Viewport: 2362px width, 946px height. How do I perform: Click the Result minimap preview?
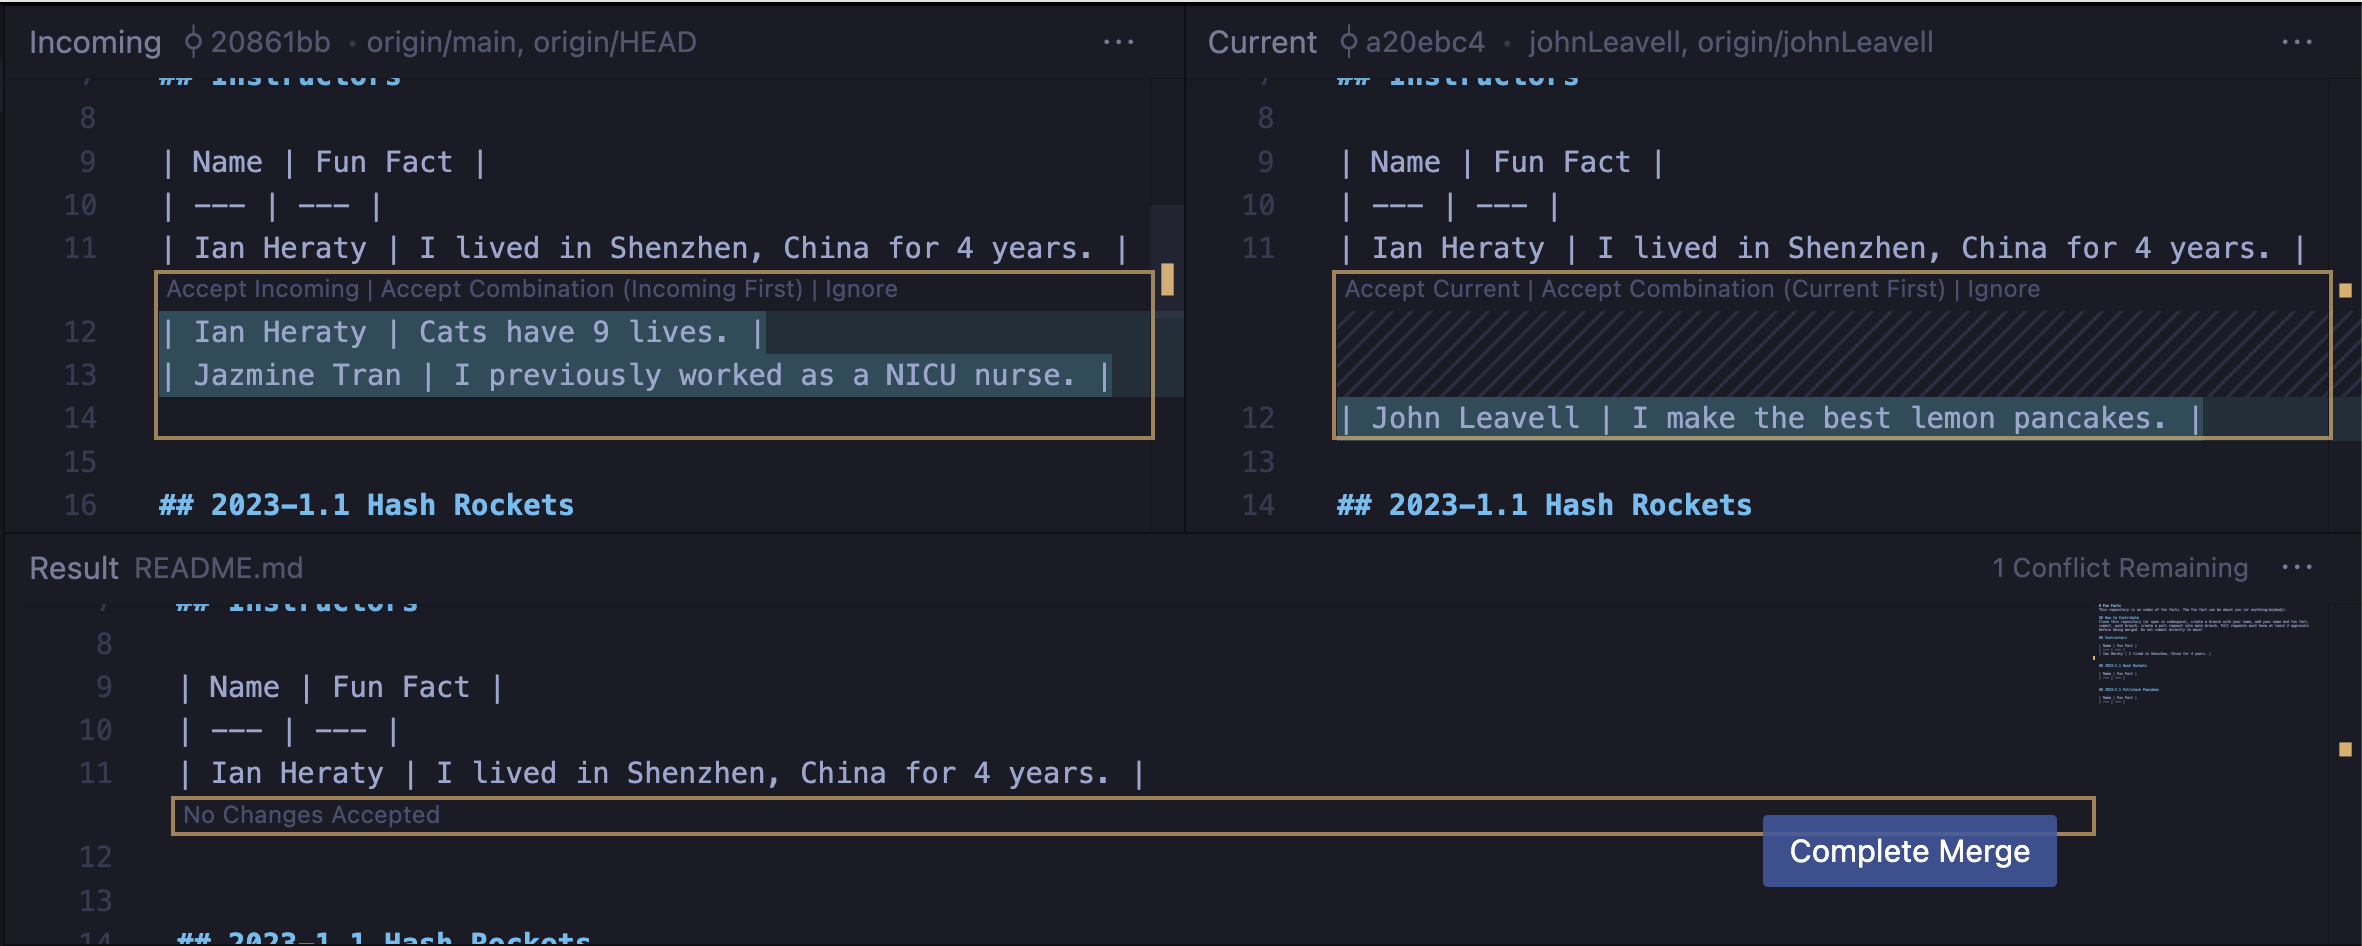coord(2205,654)
